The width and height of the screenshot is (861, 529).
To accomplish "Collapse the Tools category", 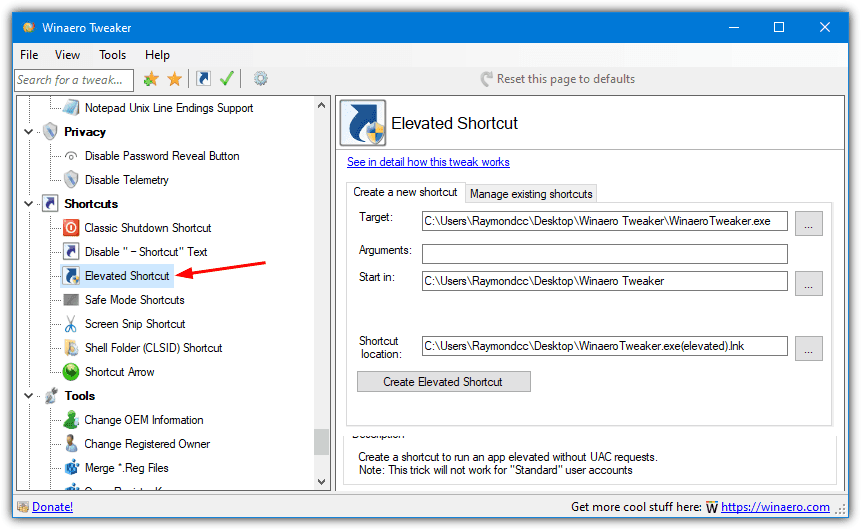I will 29,396.
